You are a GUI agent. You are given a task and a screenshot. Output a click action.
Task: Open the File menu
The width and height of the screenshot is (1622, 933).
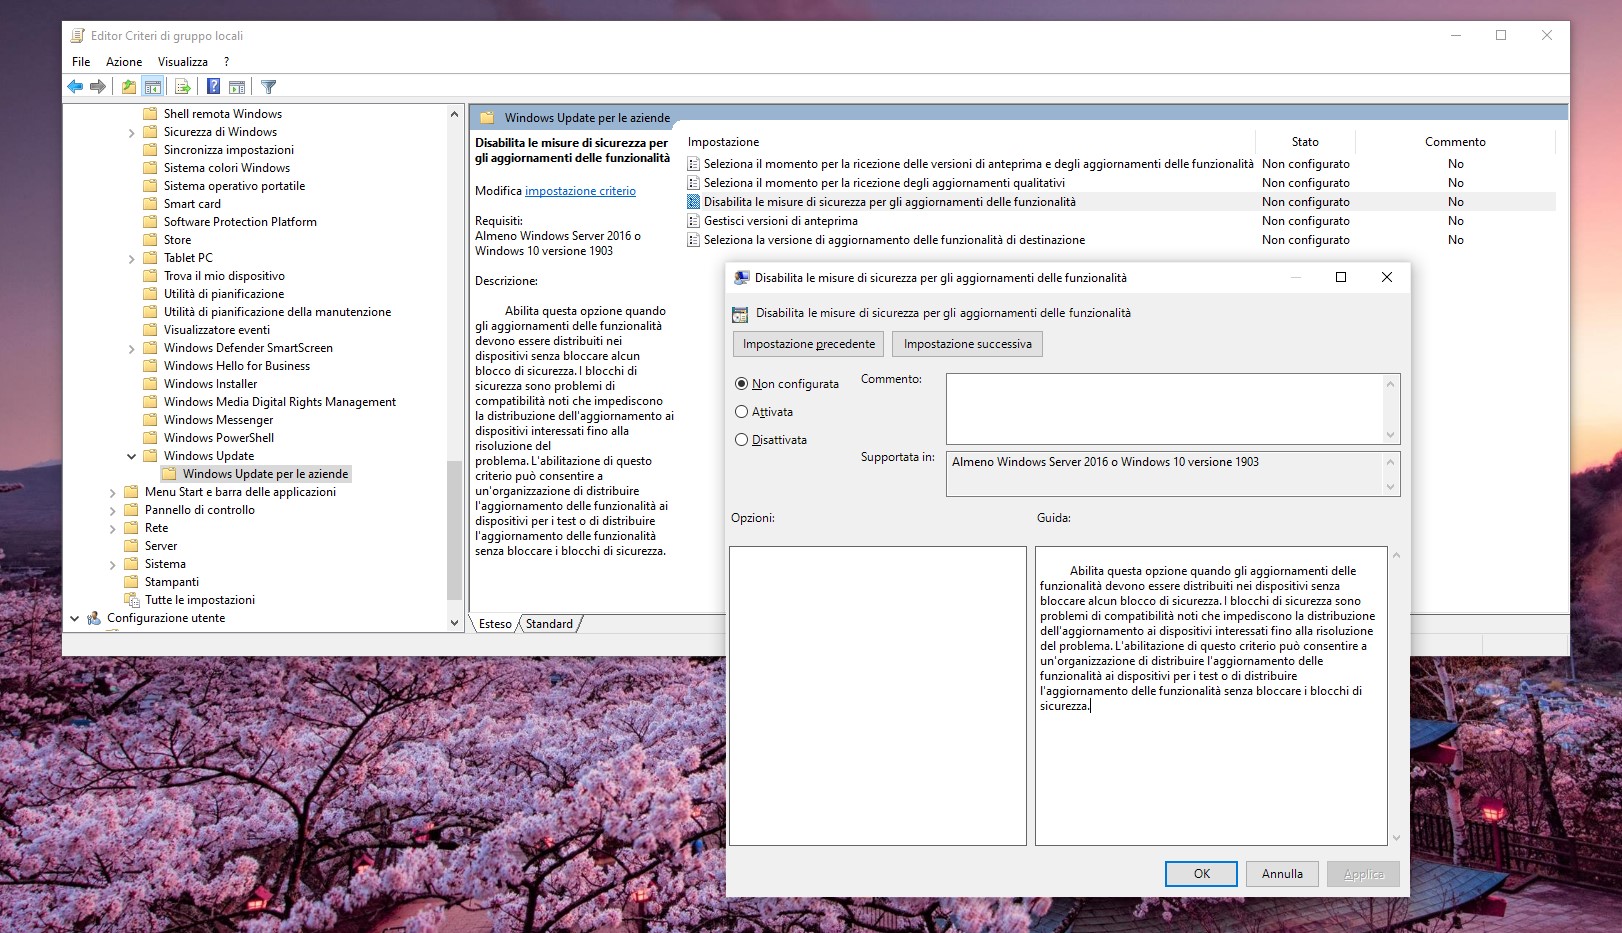(81, 62)
